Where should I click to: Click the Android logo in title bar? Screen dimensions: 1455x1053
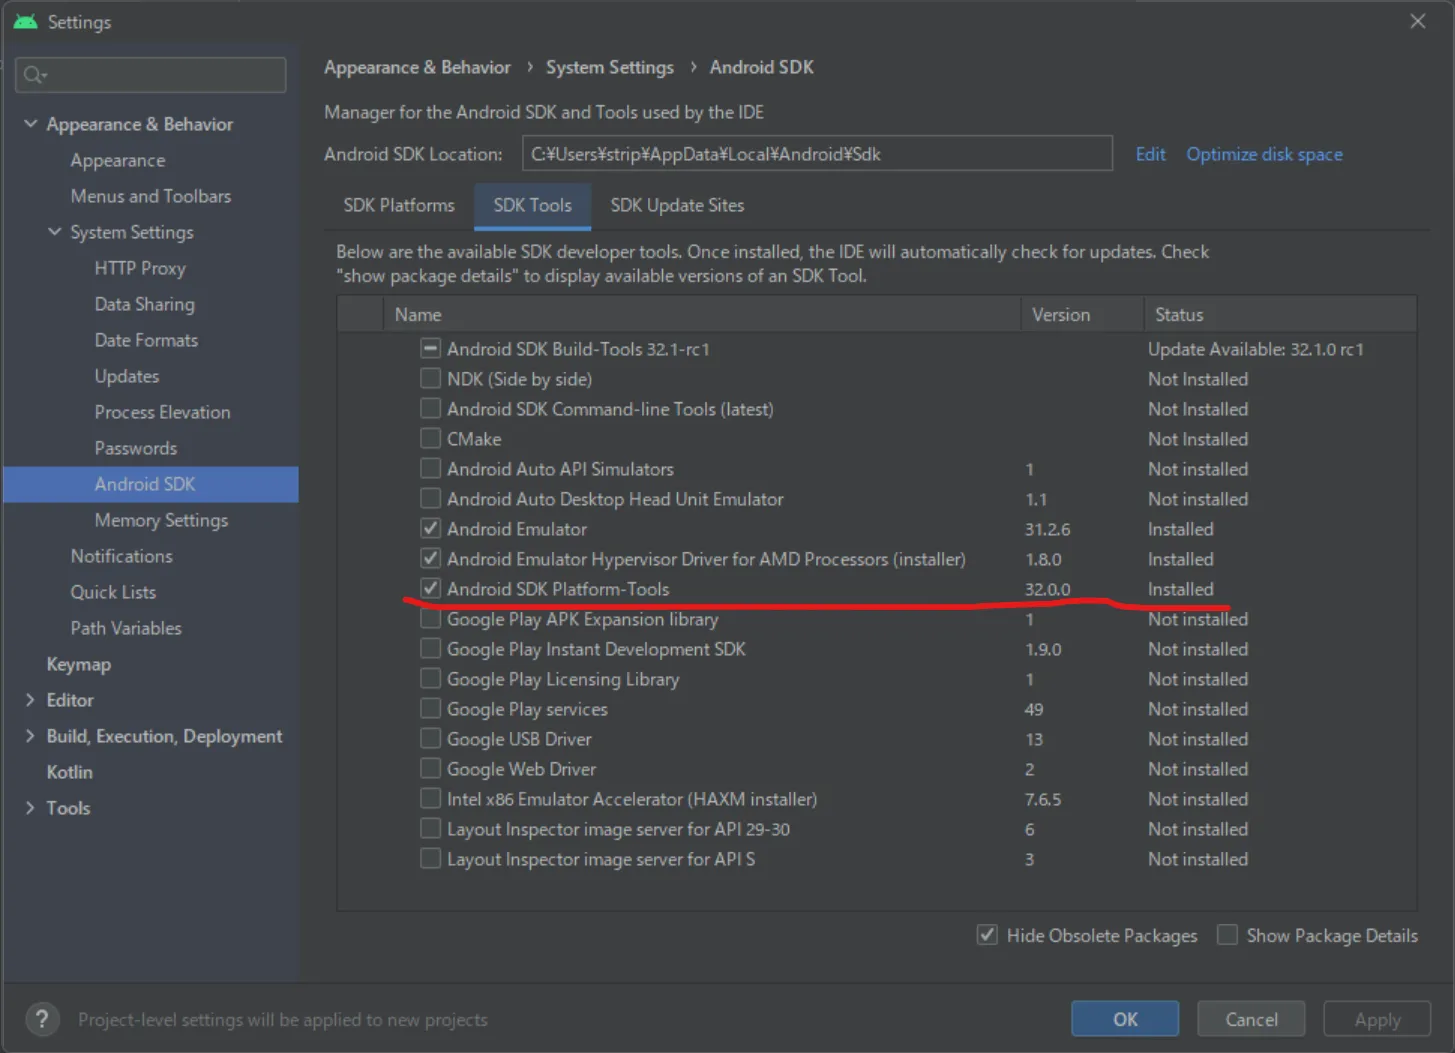[26, 21]
